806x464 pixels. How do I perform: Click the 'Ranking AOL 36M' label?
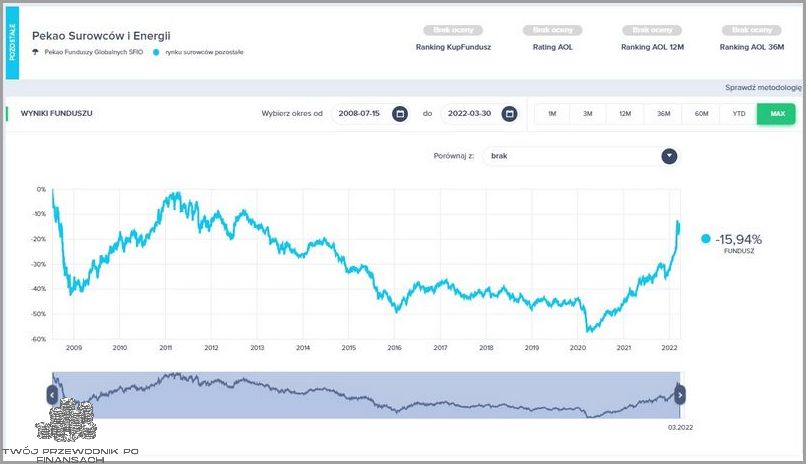point(752,47)
